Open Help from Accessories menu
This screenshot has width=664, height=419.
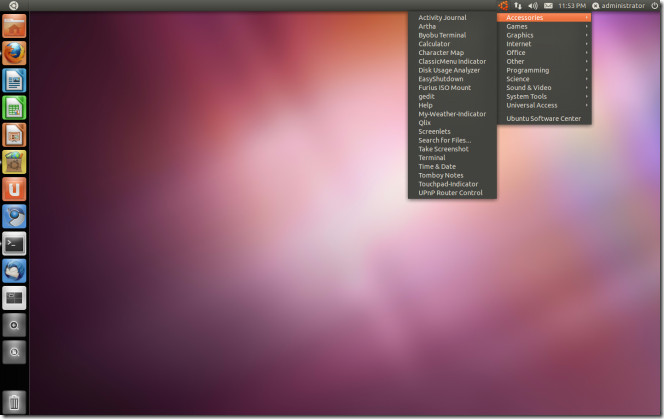click(452, 105)
